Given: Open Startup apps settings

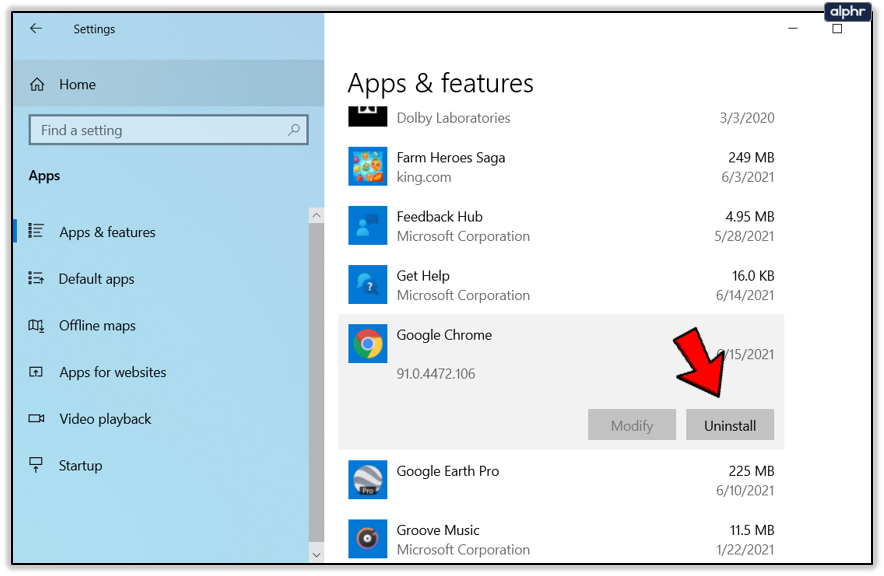Looking at the screenshot, I should click(x=81, y=466).
